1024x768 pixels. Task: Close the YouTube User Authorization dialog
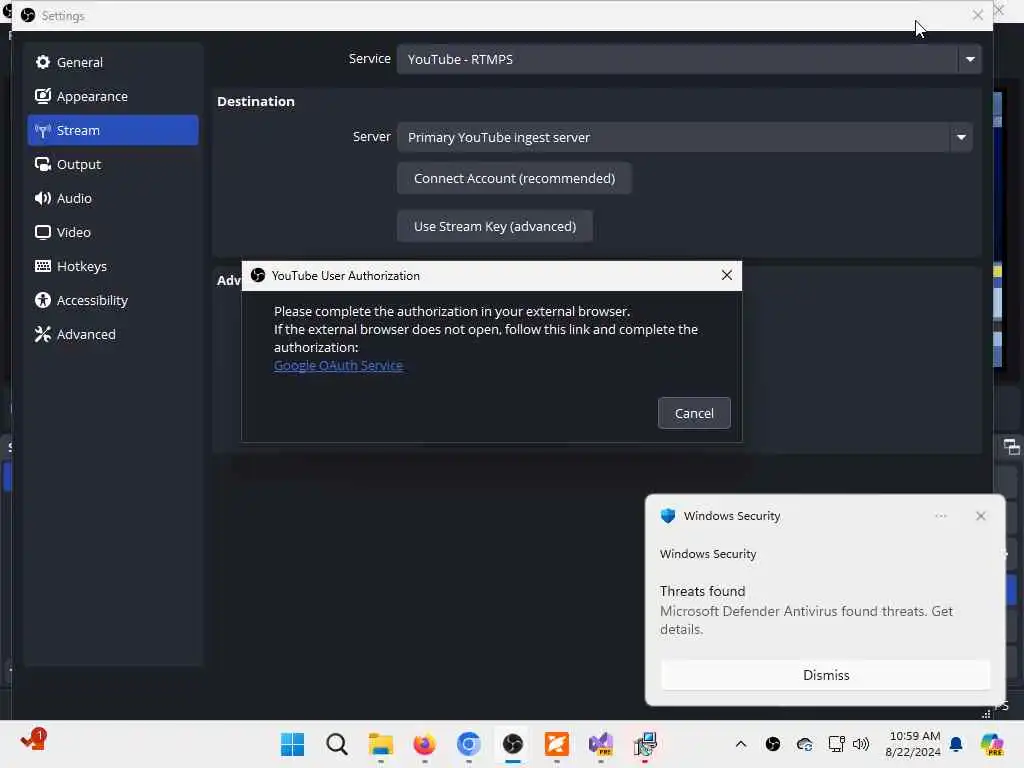(726, 275)
